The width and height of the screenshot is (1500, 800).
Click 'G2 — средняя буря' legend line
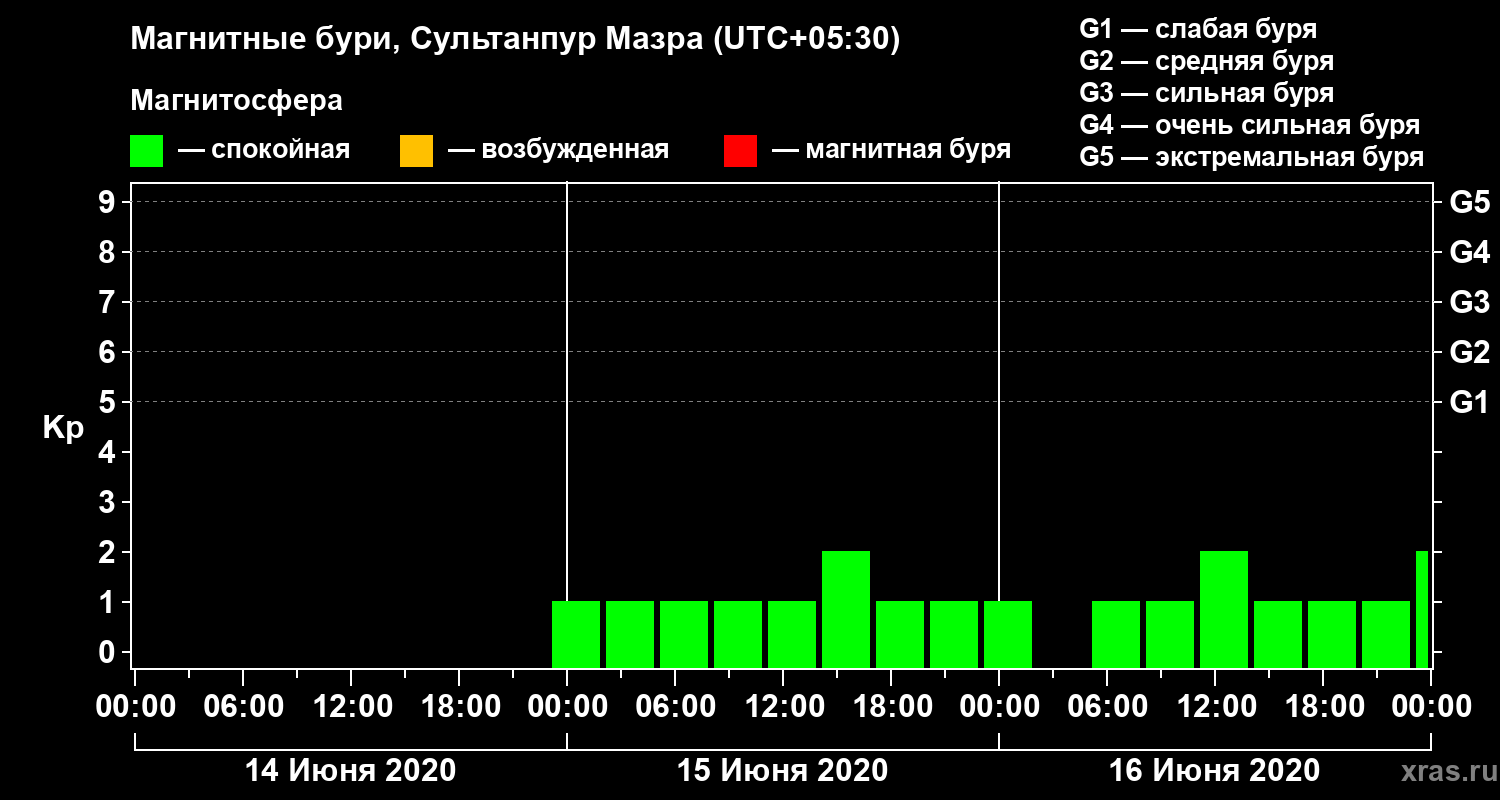tap(1206, 61)
